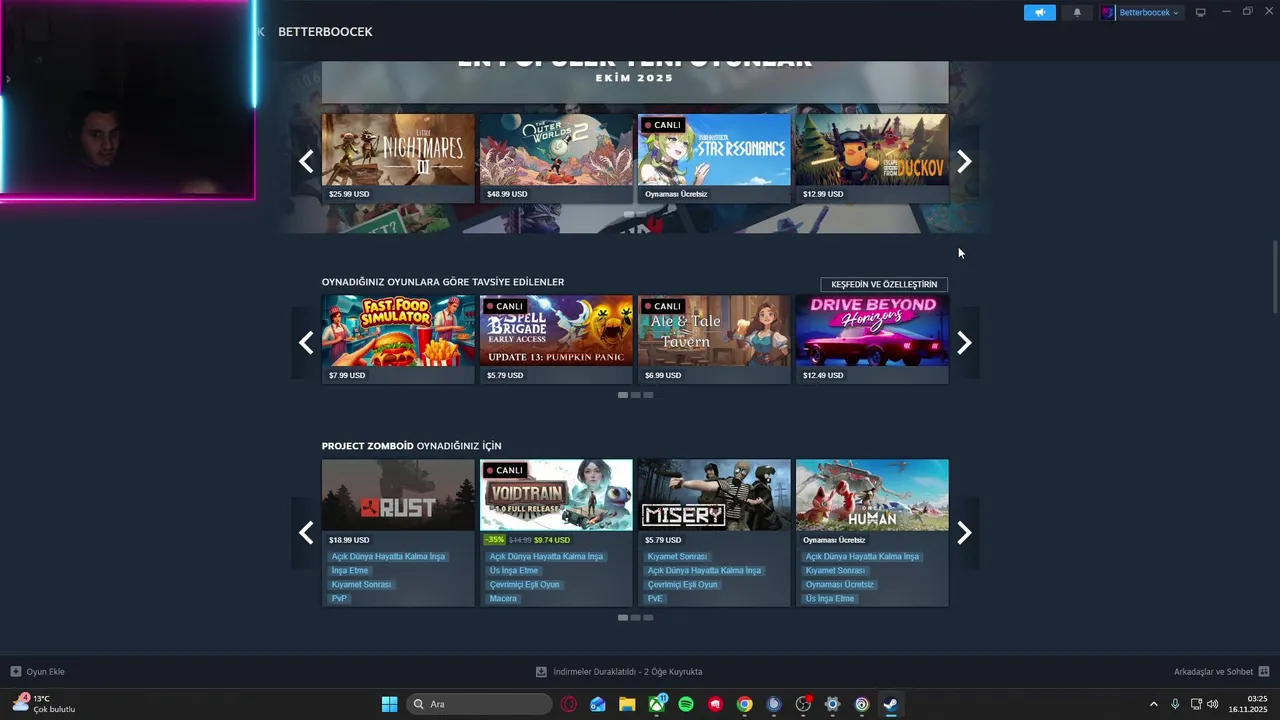Select Oynaması Ücretsiz tag under Once Human
This screenshot has height=720, width=1280.
point(840,585)
